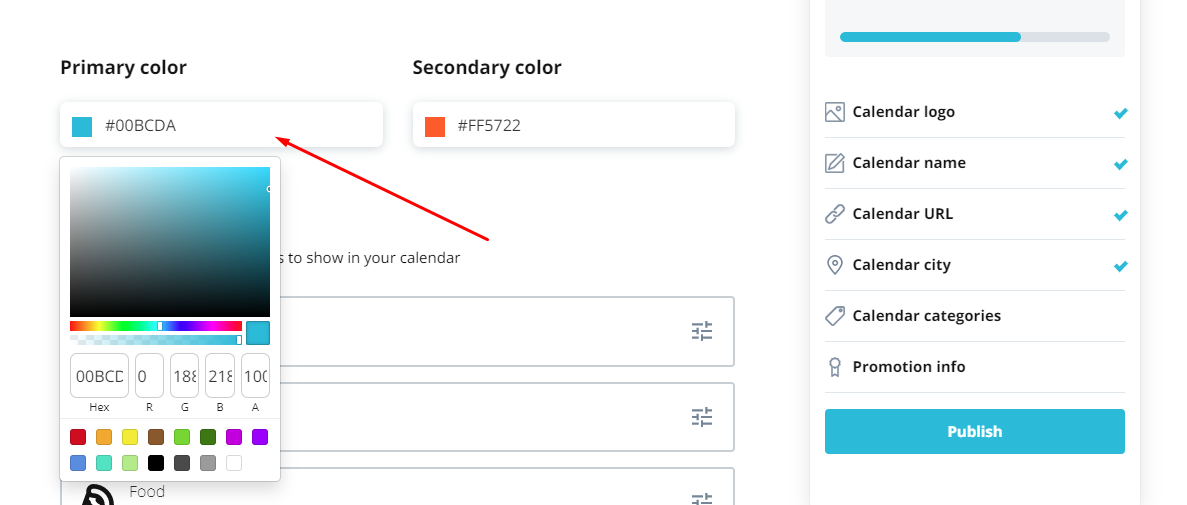Pick the black preset swatch

click(156, 463)
